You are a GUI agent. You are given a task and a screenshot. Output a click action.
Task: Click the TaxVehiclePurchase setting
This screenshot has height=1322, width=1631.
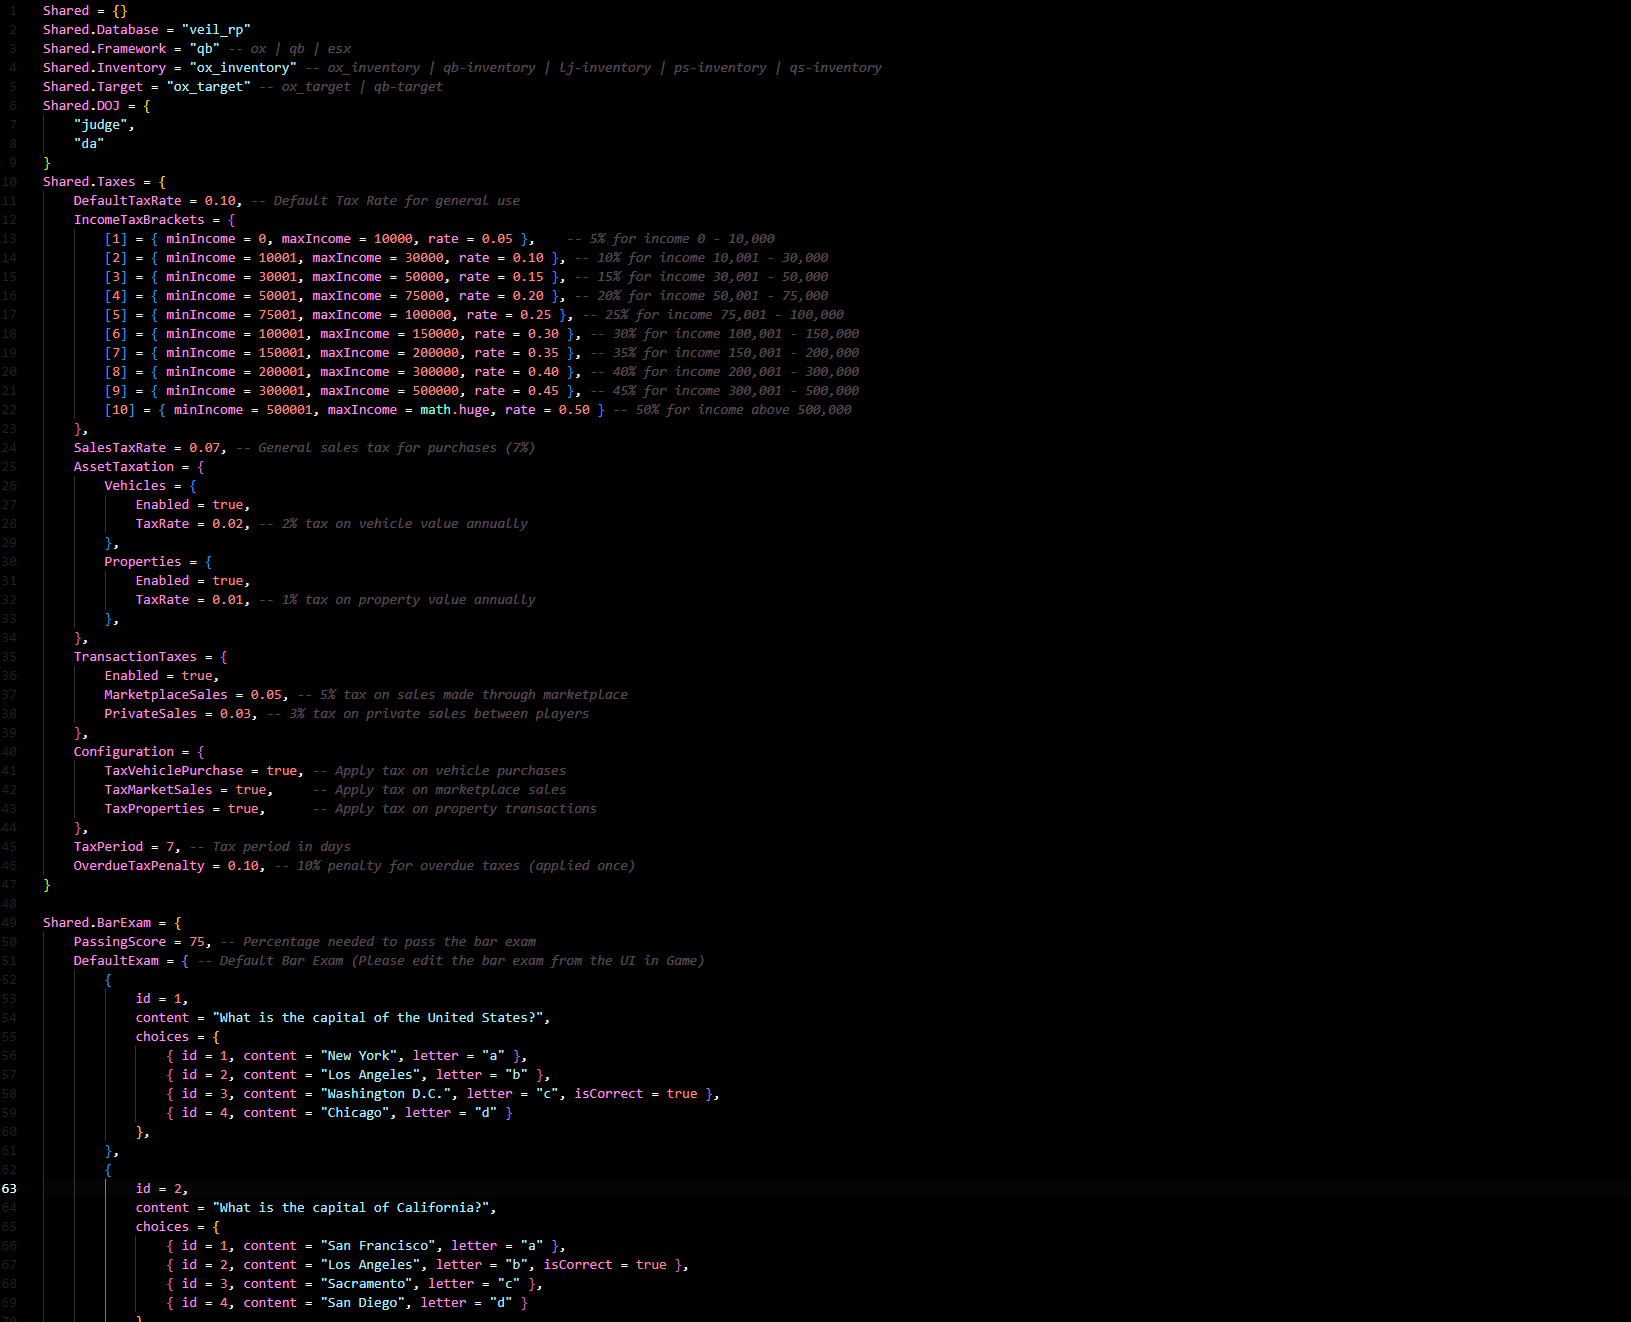tap(174, 770)
